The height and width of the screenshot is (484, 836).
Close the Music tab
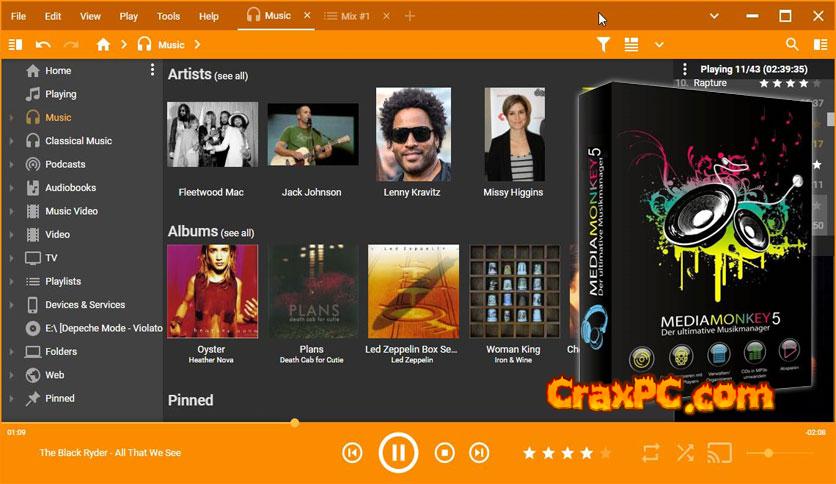coord(307,15)
